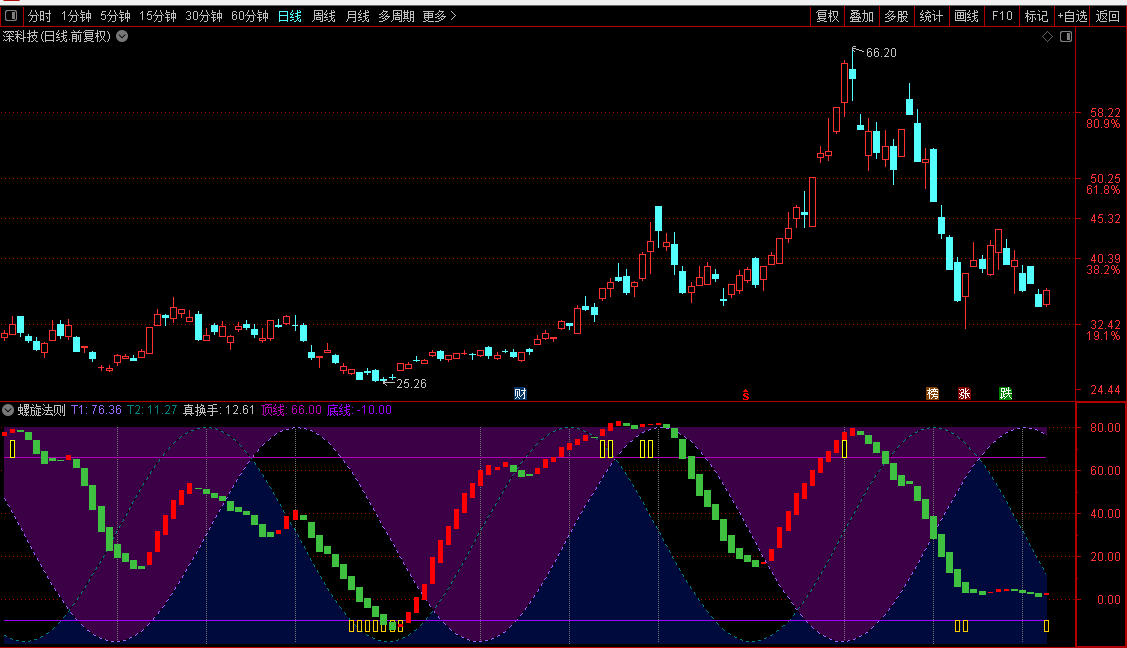Expand the 深科技 chart title dropdown
The width and height of the screenshot is (1127, 648).
(x=122, y=36)
